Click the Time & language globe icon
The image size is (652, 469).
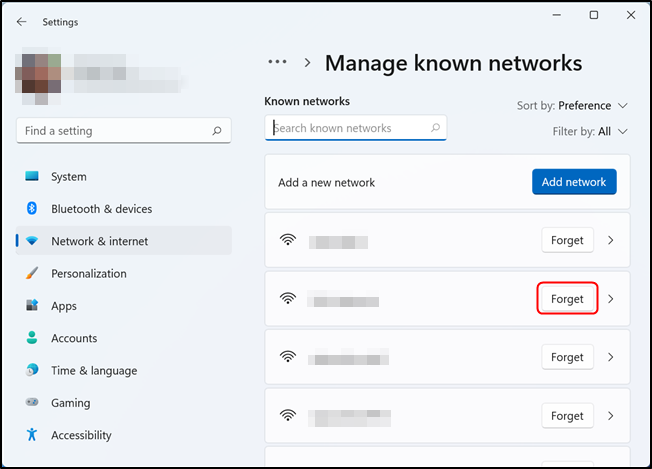click(x=32, y=370)
